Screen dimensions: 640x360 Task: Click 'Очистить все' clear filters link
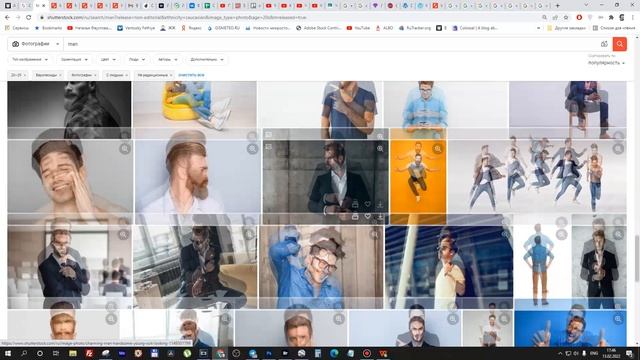pyautogui.click(x=191, y=75)
